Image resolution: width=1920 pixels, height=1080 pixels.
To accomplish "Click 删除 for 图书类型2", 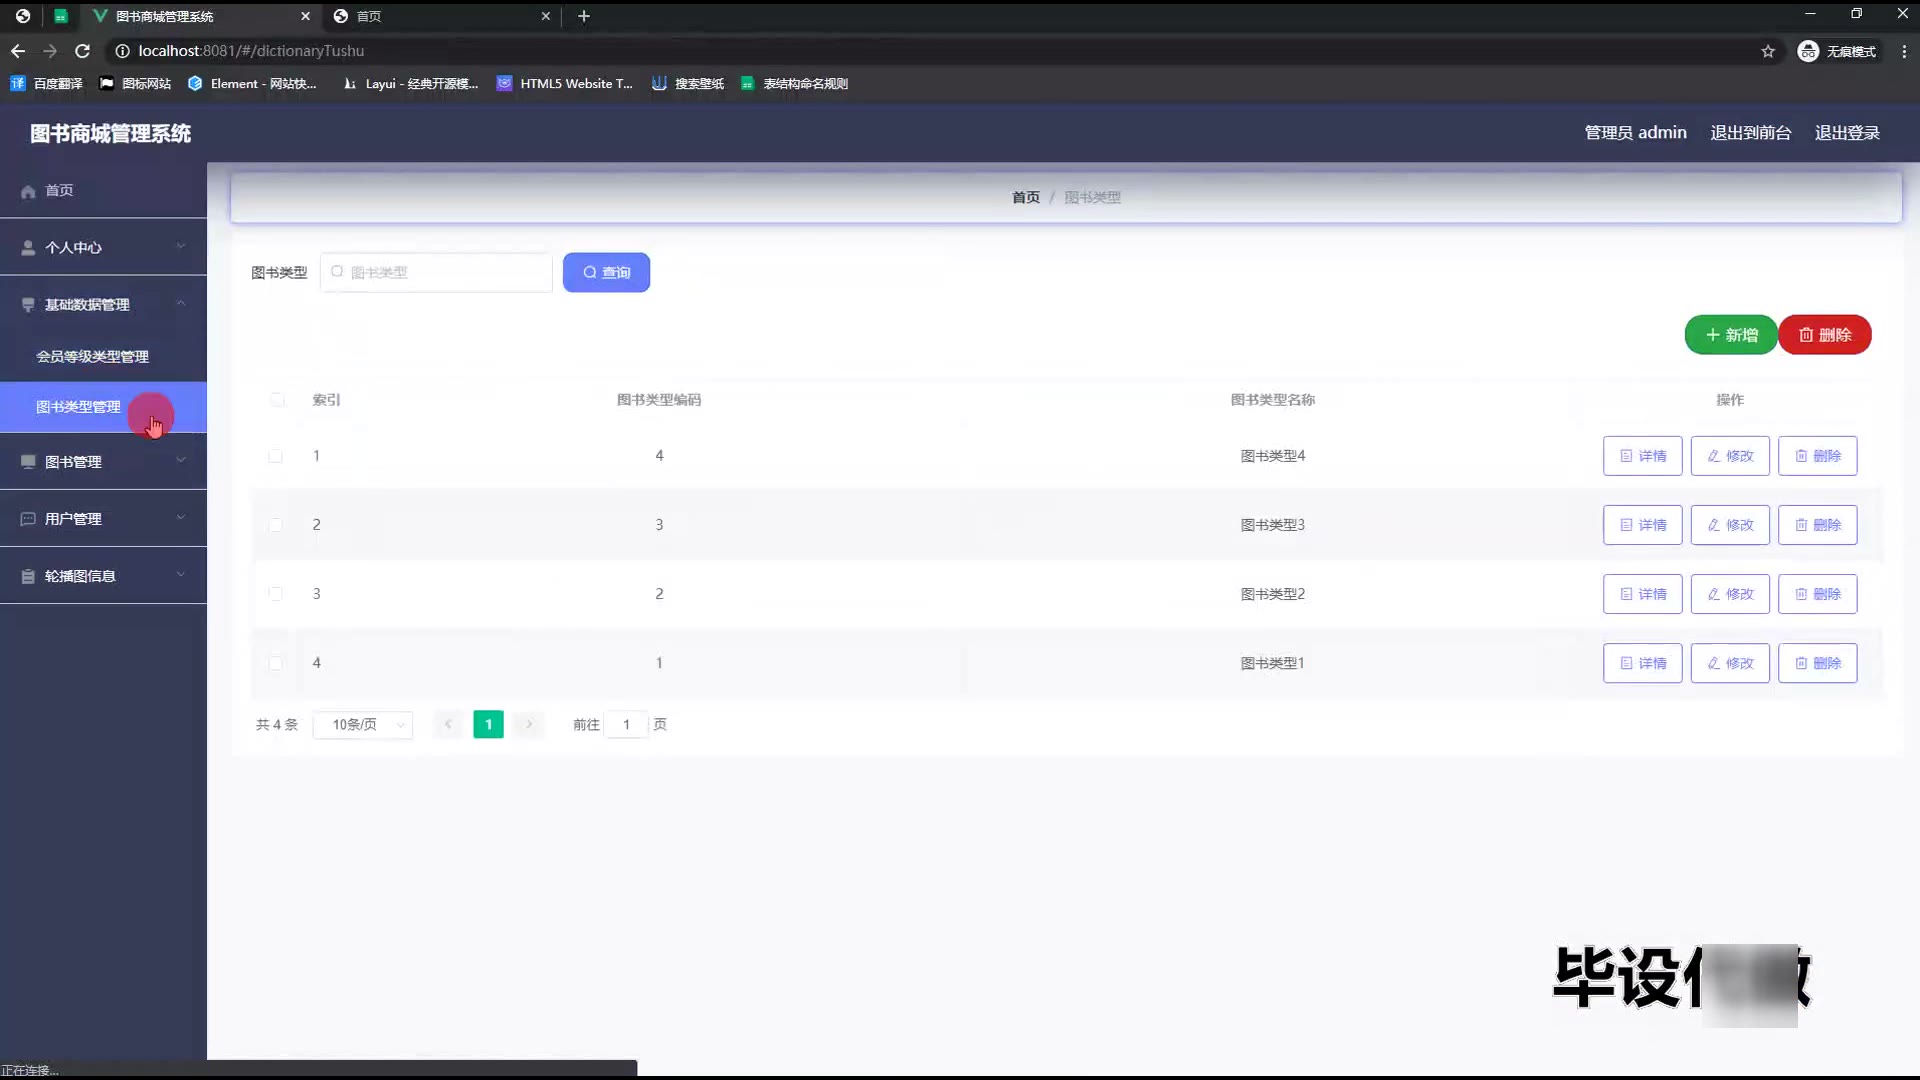I will point(1818,594).
